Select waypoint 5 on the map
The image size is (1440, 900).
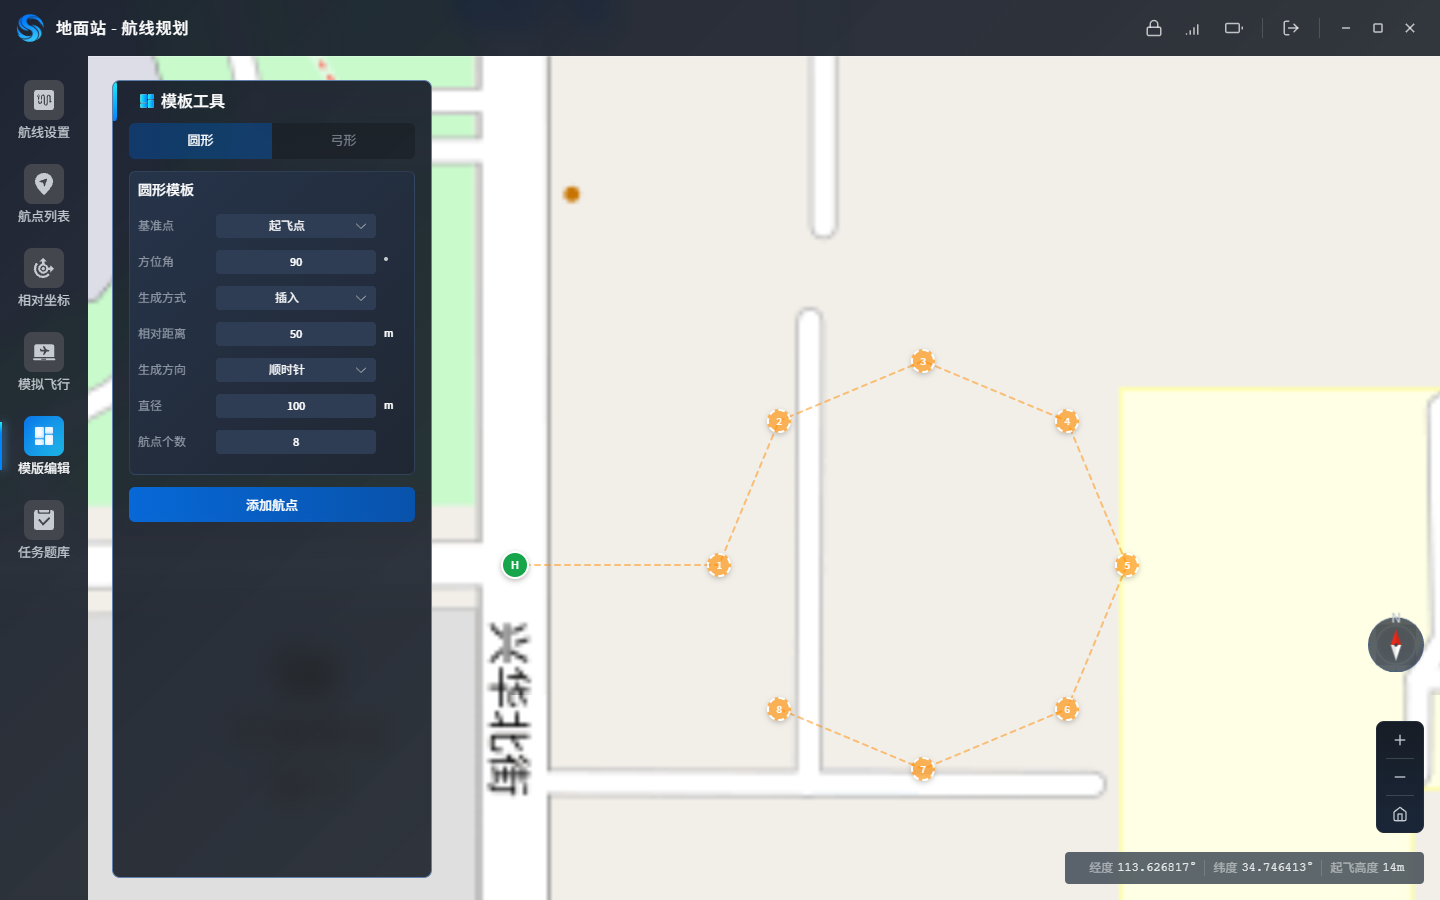(x=1127, y=566)
